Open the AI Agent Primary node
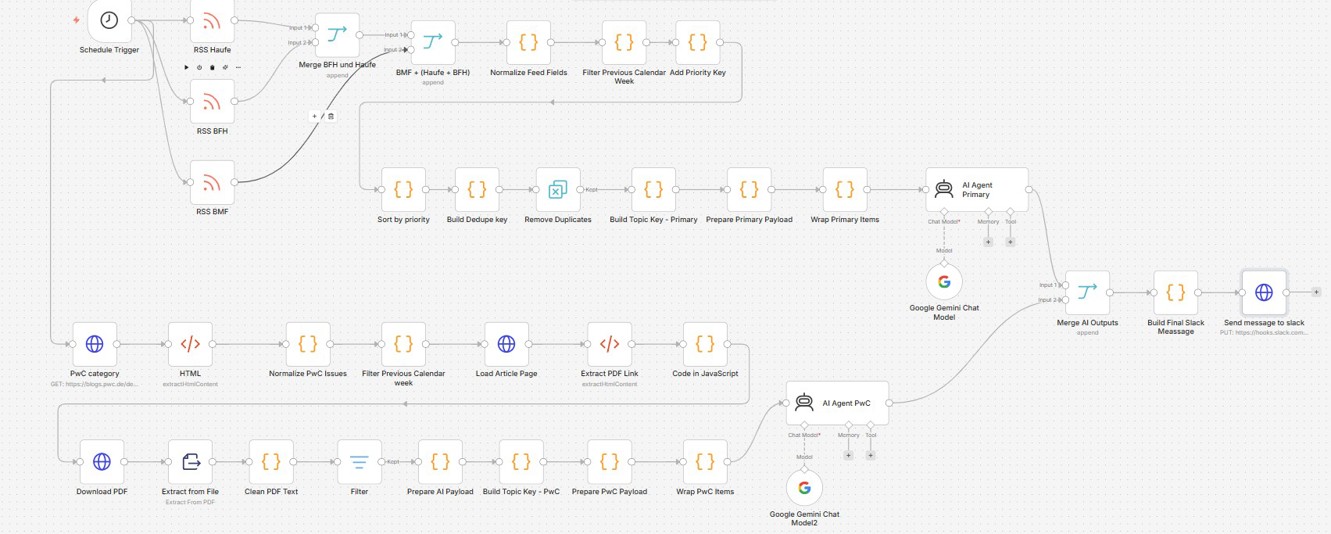Viewport: 1331px width, 534px height. pyautogui.click(x=977, y=189)
